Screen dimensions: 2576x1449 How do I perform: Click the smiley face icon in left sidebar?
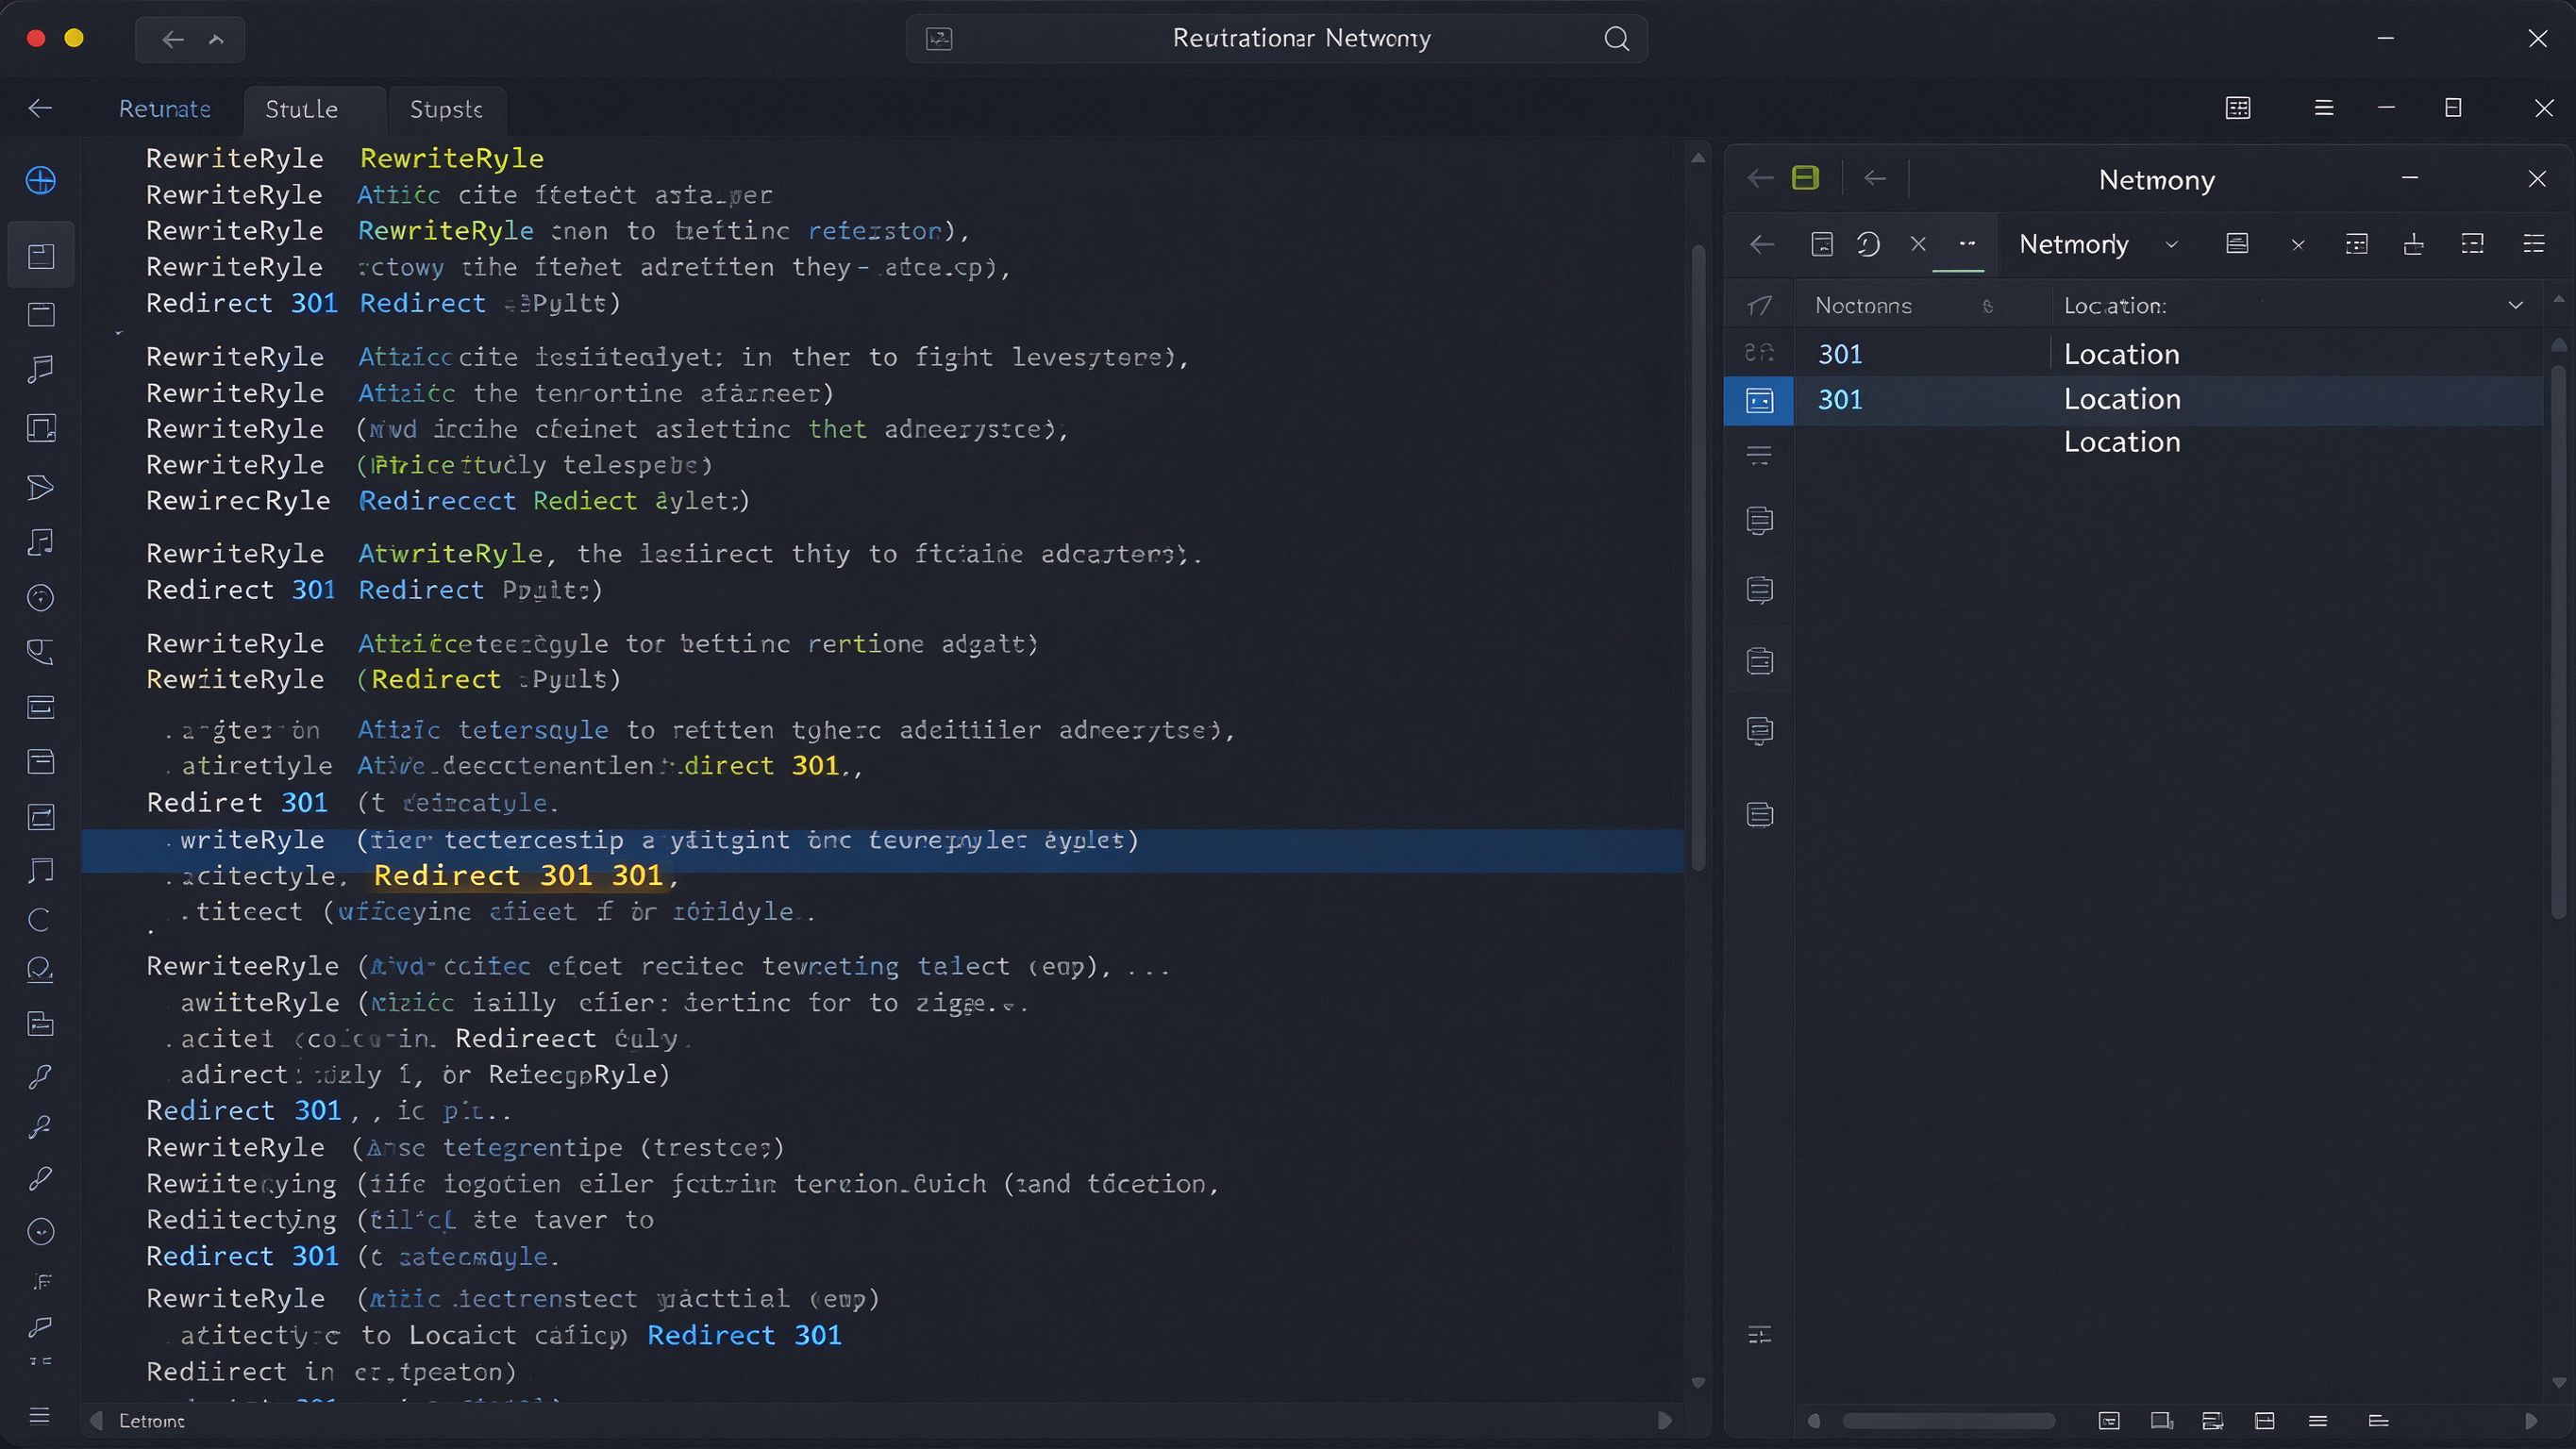tap(40, 1231)
